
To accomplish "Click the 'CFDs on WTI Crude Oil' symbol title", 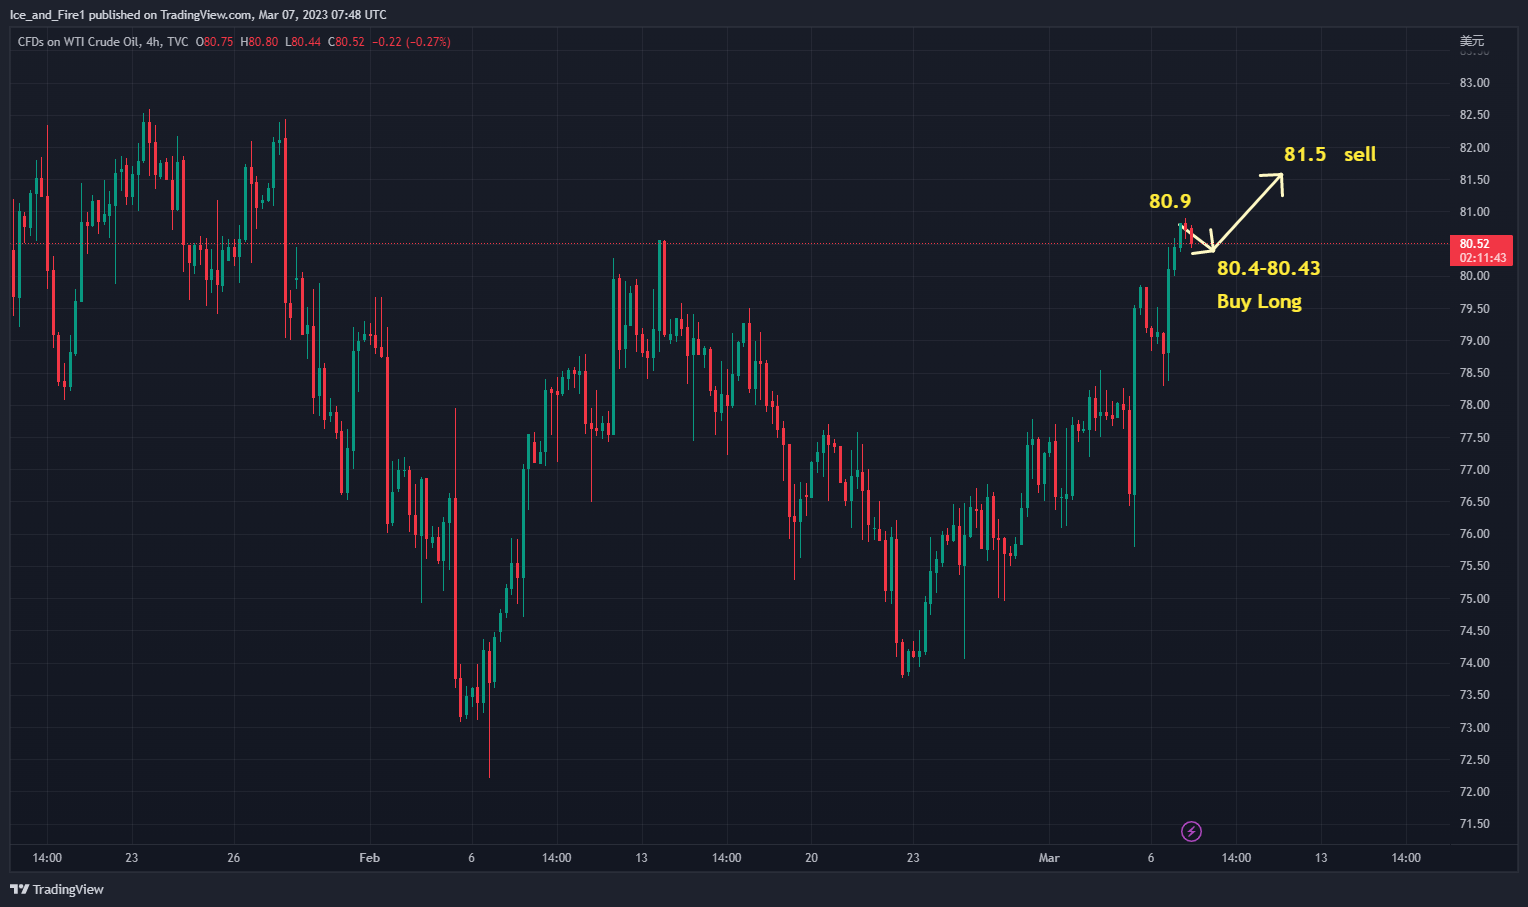I will tap(79, 42).
